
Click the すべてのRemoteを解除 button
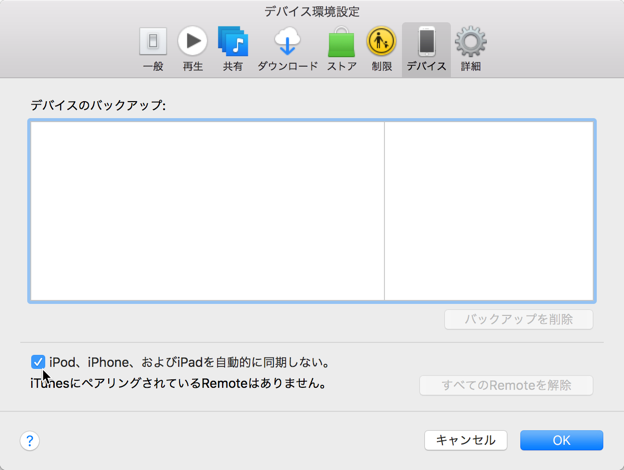pyautogui.click(x=506, y=386)
